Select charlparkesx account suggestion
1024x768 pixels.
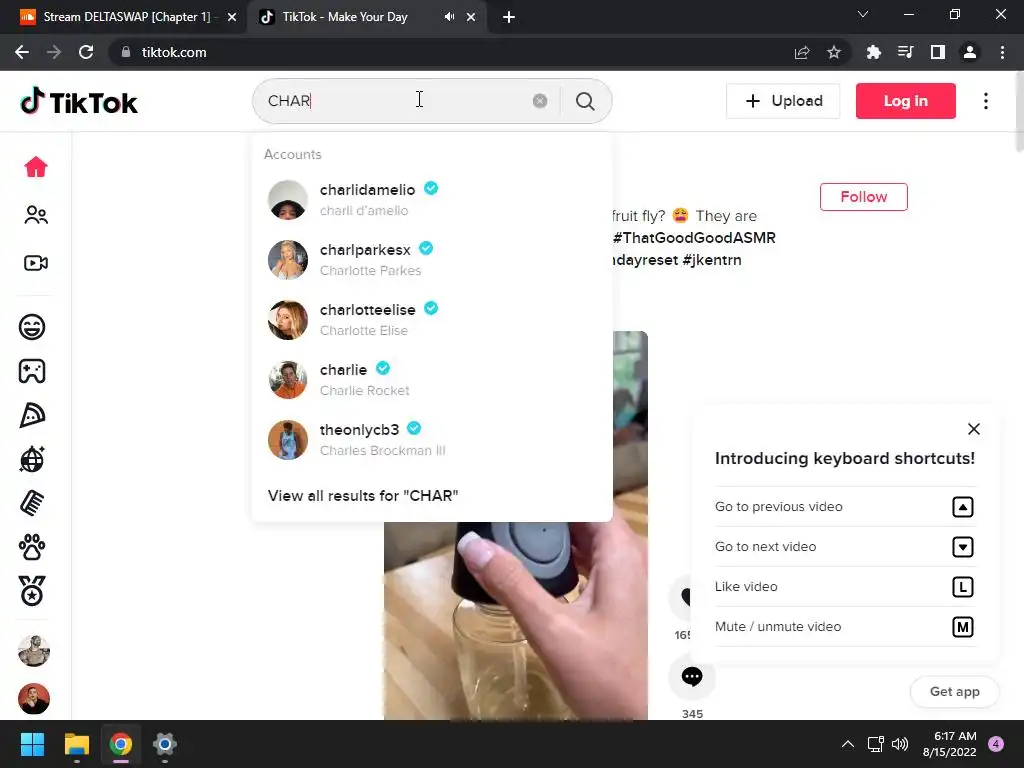(x=432, y=260)
